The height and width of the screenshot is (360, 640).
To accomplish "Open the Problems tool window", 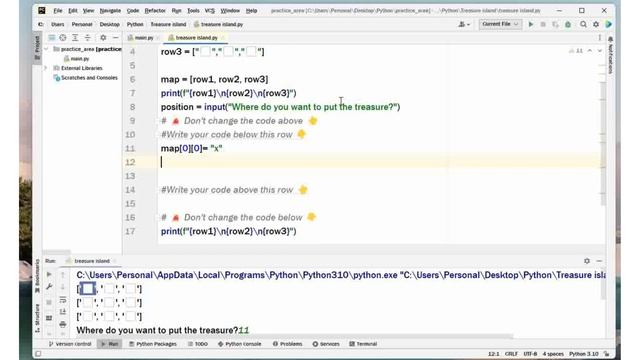I will (x=288, y=344).
